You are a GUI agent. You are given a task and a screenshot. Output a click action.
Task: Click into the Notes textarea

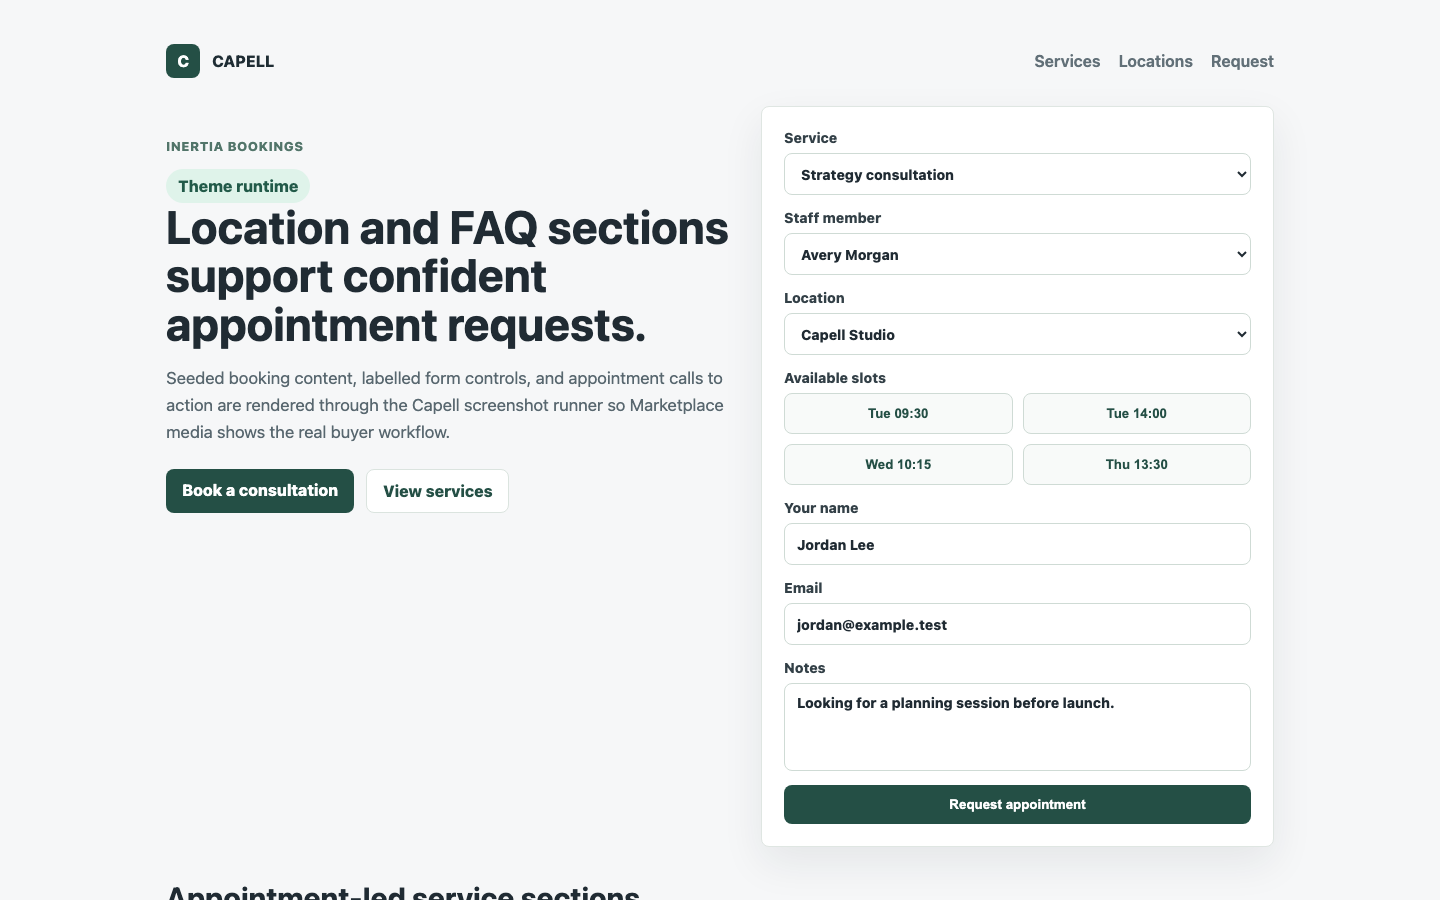point(1017,727)
